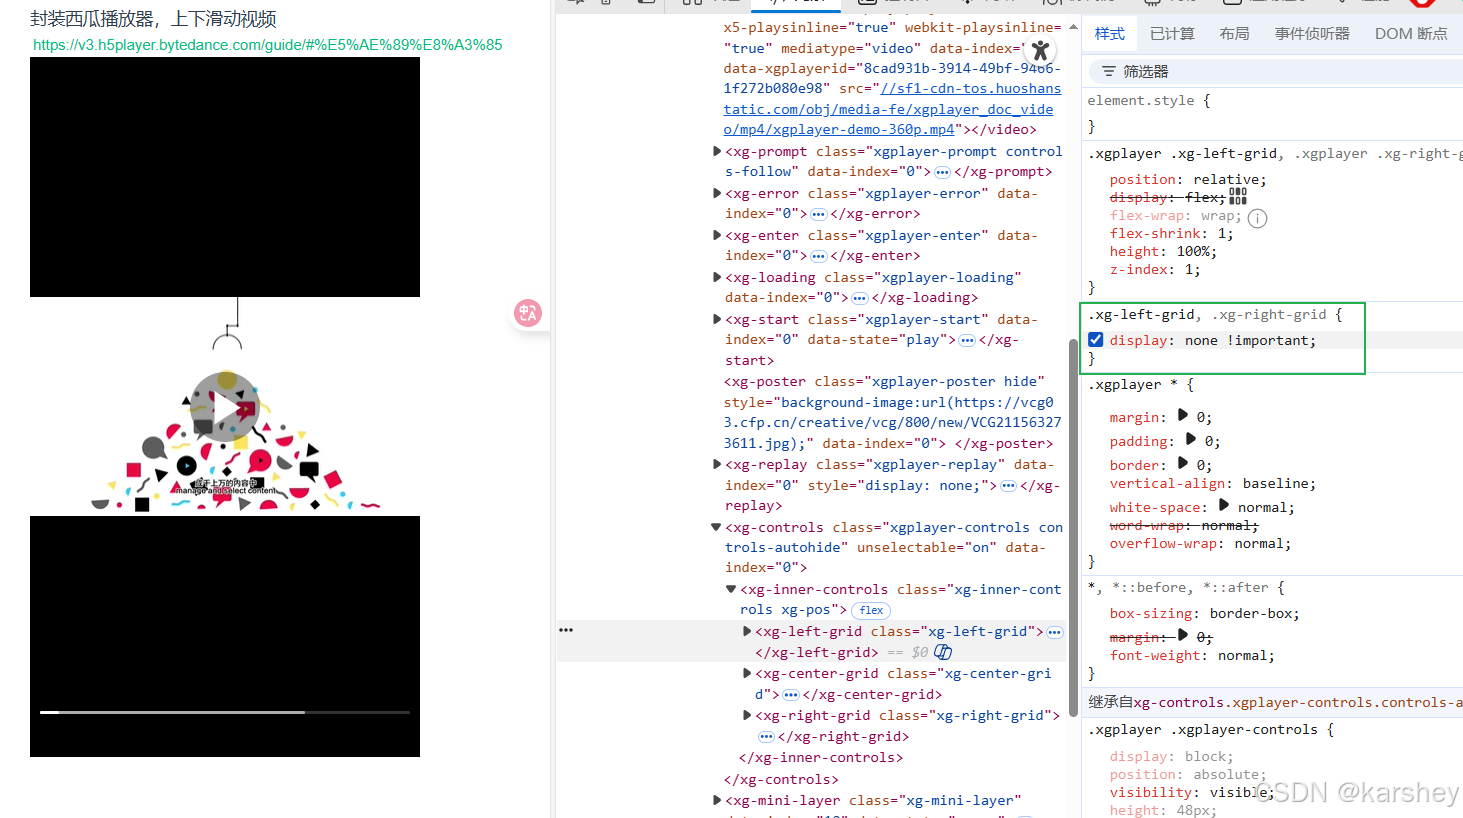Expand the xg-start element node

717,319
